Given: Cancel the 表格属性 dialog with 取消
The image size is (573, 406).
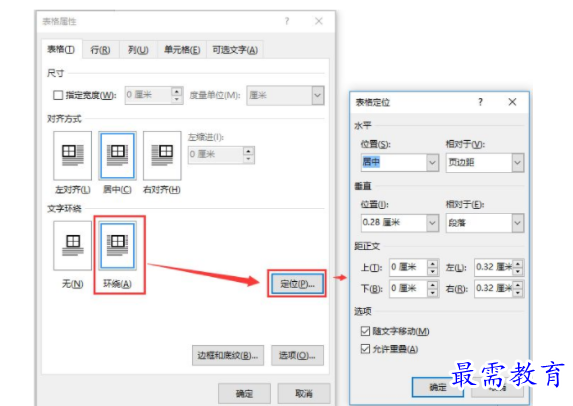Looking at the screenshot, I should point(304,393).
